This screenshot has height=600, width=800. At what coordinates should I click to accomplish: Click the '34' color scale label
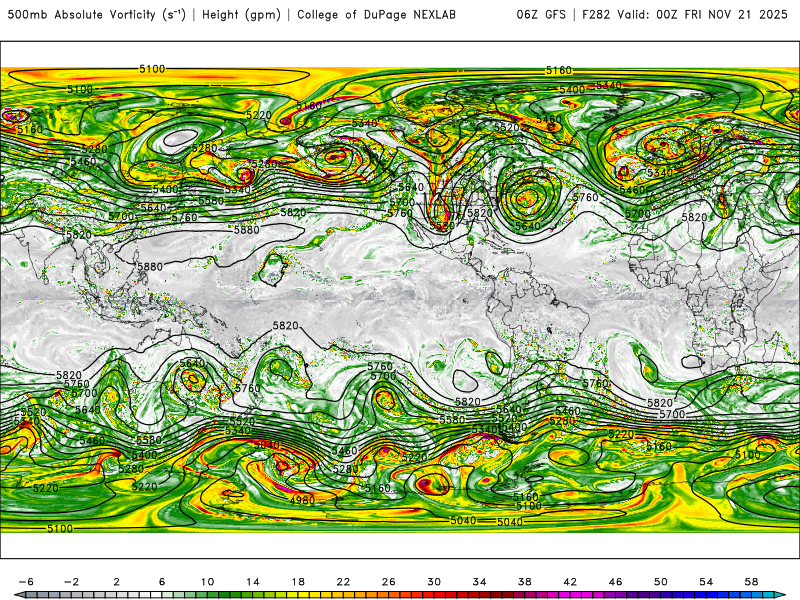[480, 582]
